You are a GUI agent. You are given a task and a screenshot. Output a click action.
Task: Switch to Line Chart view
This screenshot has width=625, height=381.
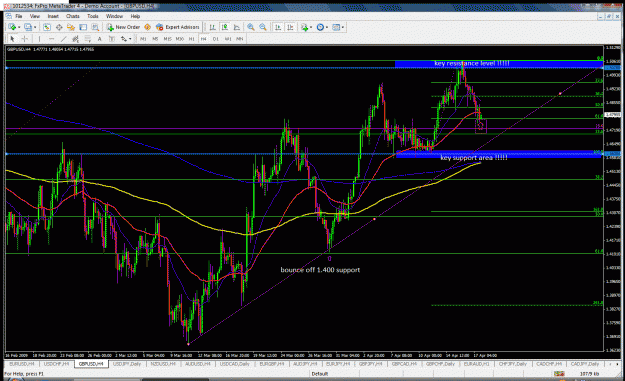click(x=237, y=27)
